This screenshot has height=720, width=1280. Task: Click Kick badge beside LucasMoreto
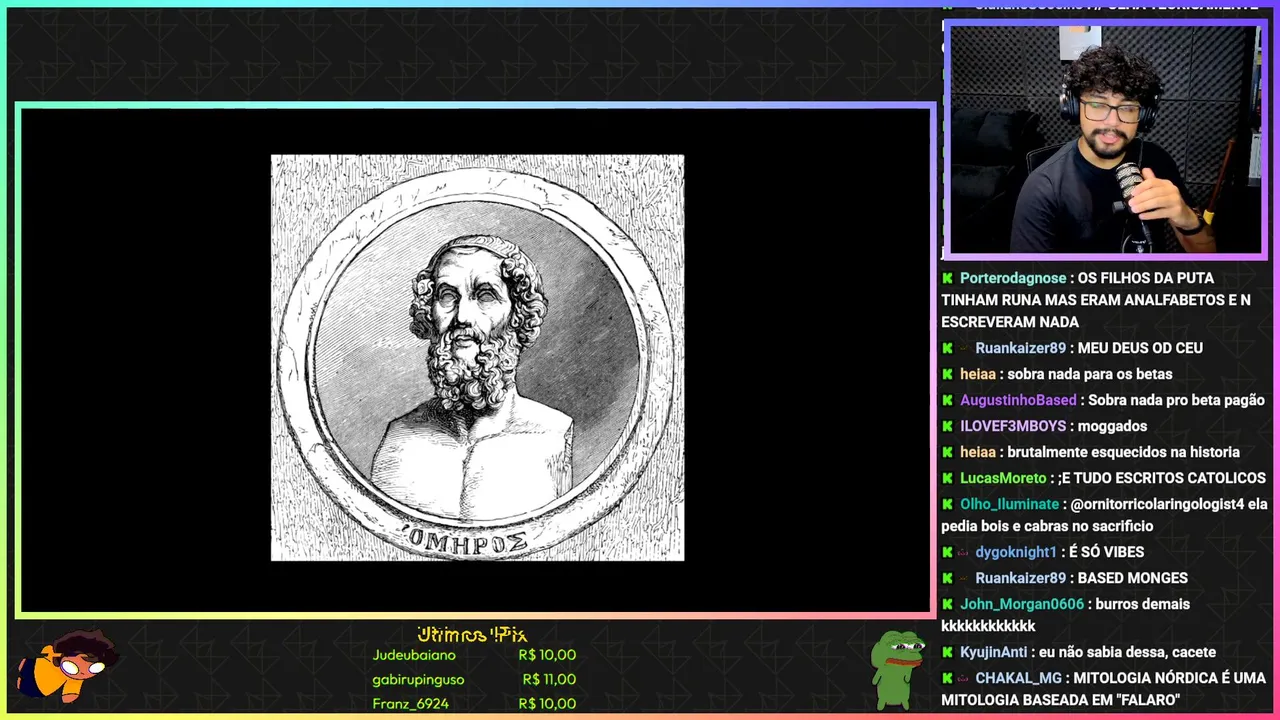coord(947,478)
